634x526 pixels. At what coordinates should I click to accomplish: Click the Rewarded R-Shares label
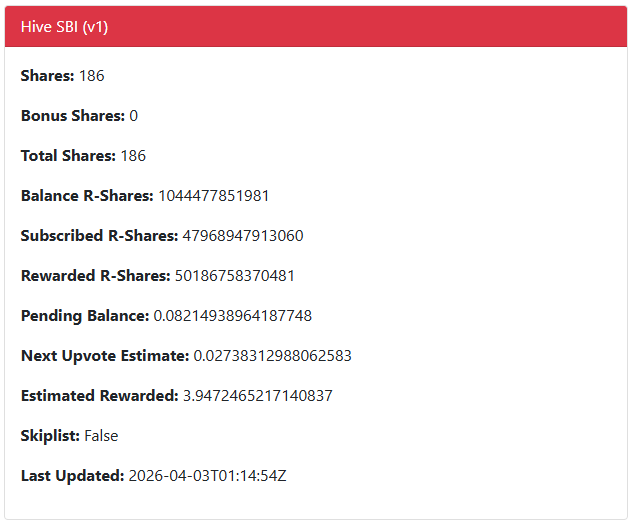[95, 276]
